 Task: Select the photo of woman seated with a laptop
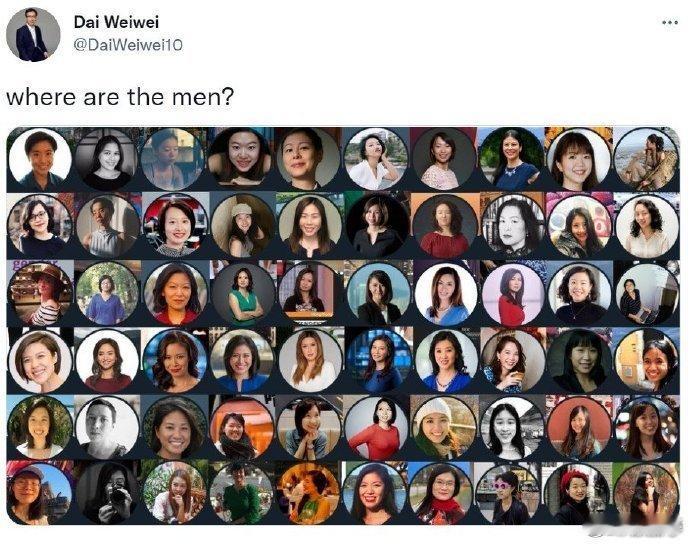pos(646,294)
